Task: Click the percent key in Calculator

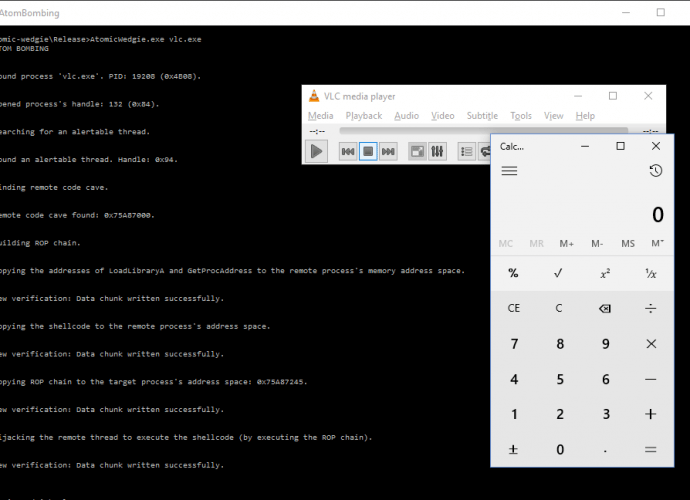Action: 513,273
